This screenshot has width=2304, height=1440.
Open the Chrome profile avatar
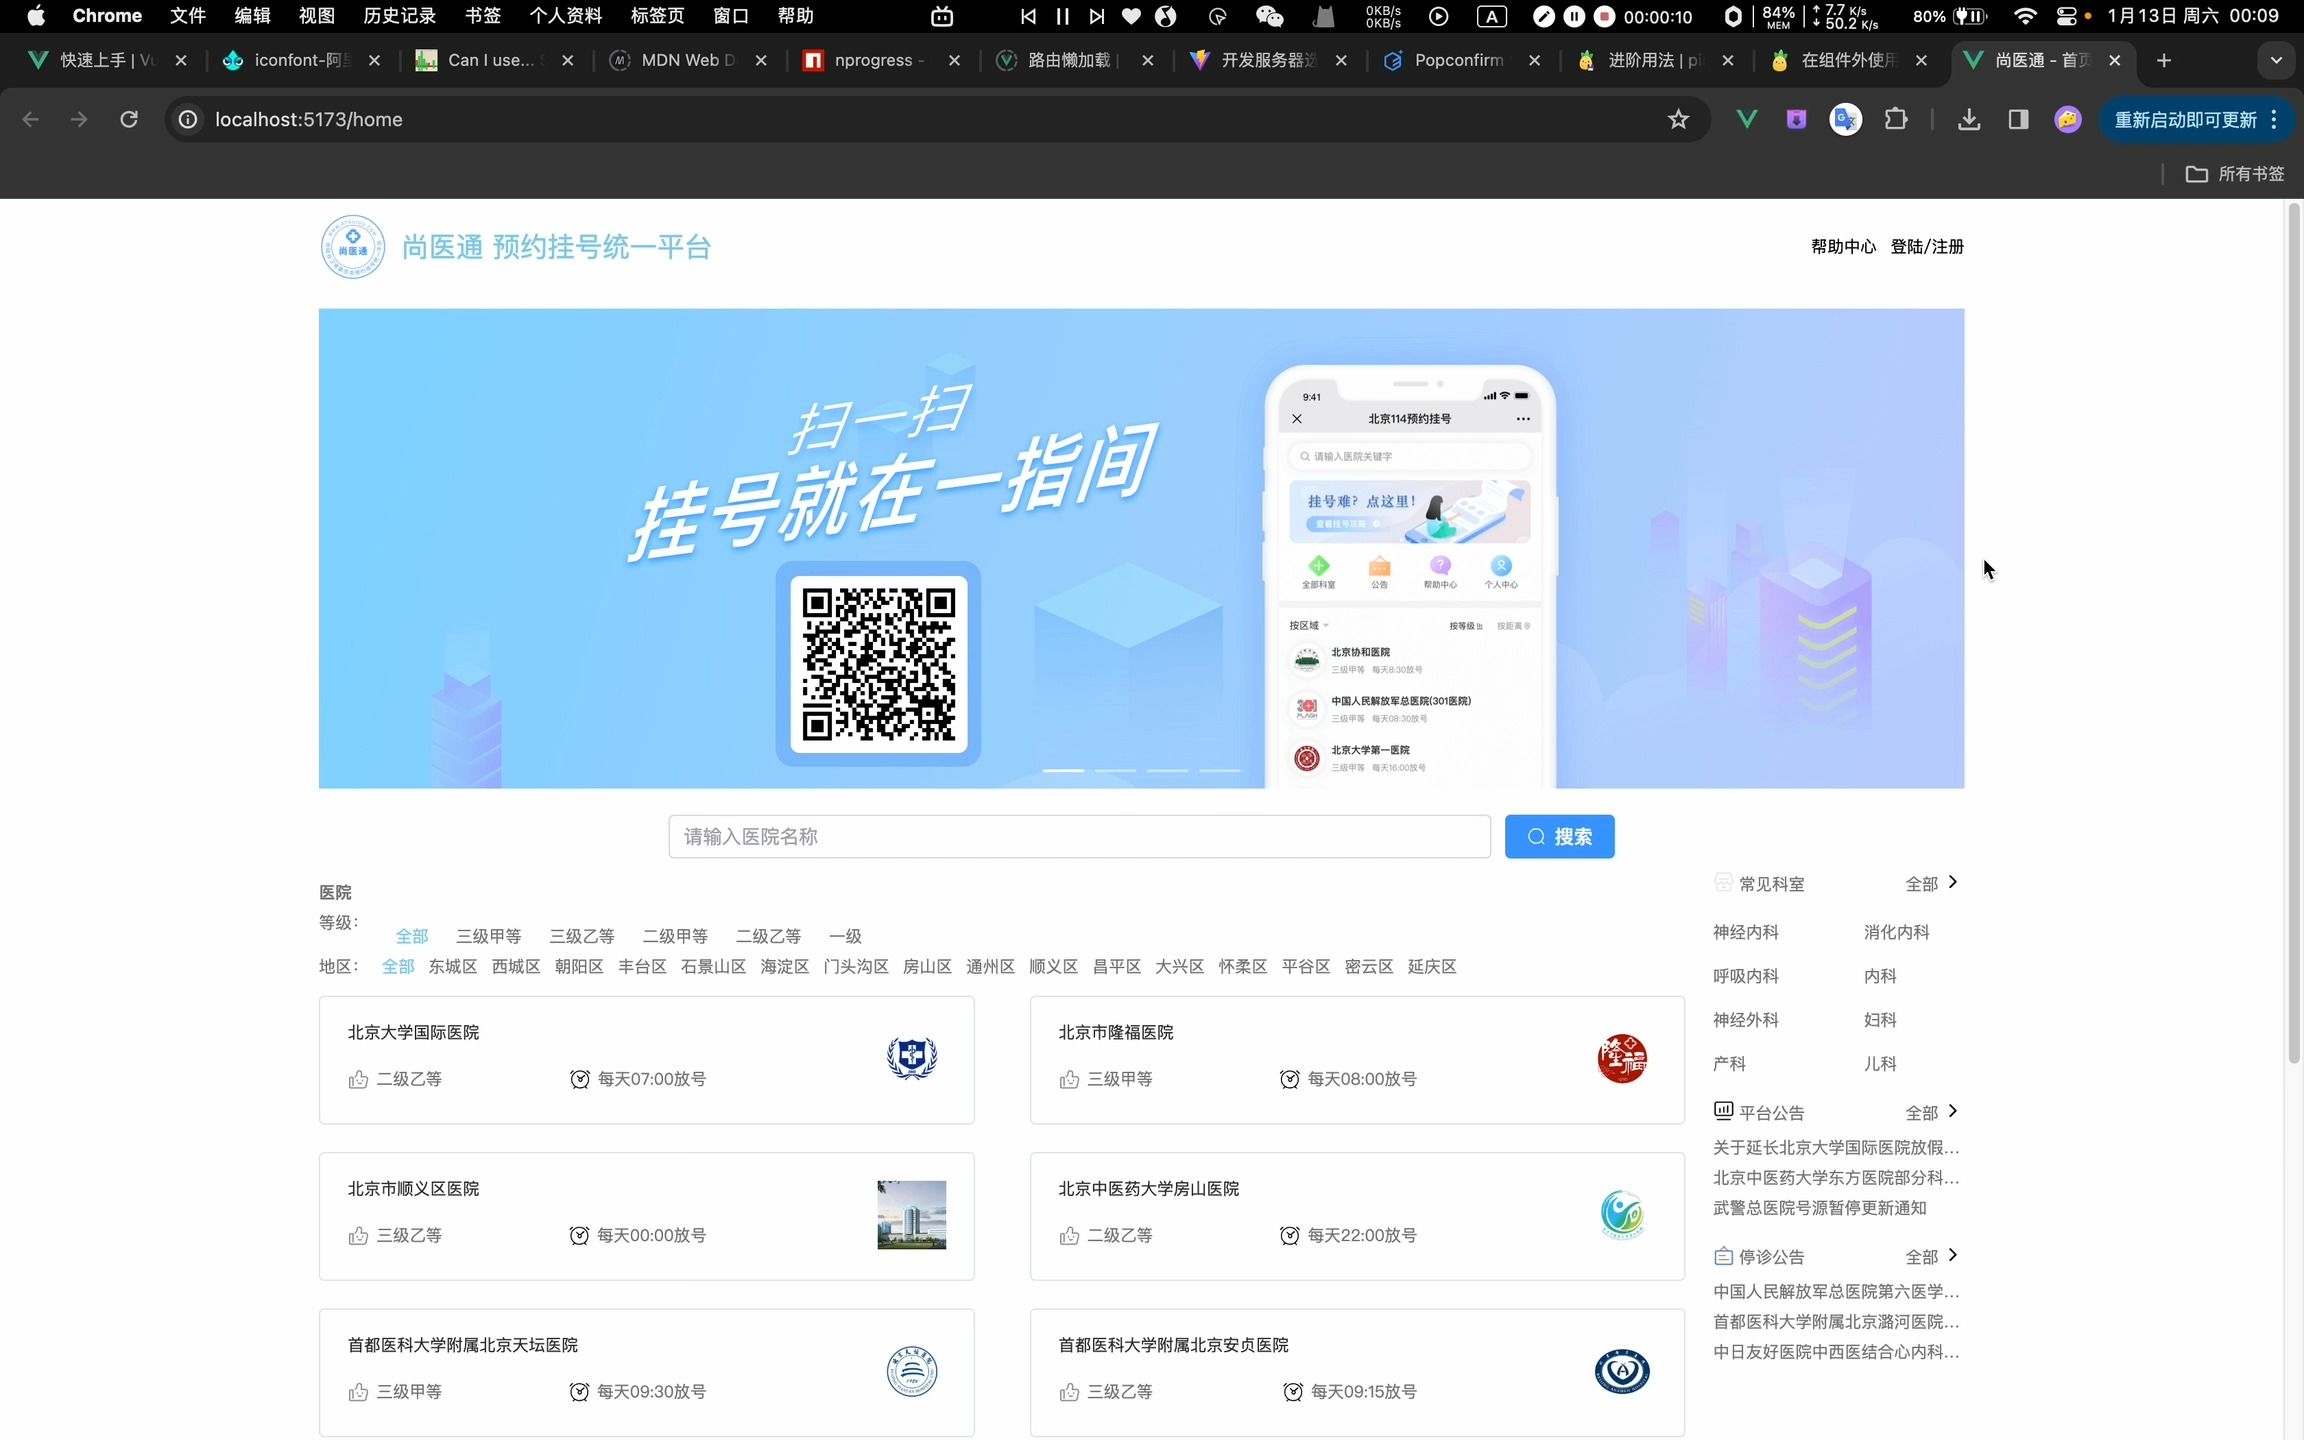coord(2067,120)
